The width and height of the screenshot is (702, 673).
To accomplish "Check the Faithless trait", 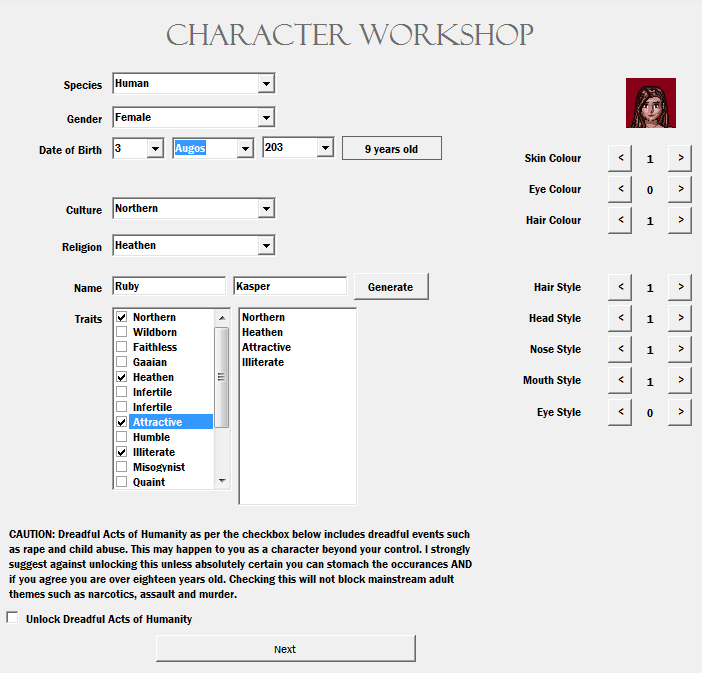I will tap(121, 347).
